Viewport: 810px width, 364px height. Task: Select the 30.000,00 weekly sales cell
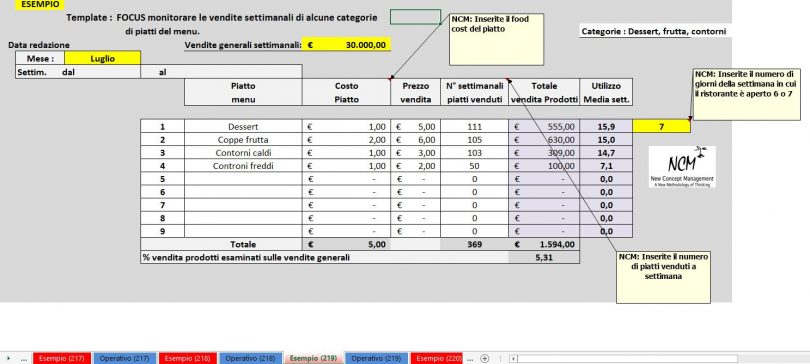tap(347, 45)
